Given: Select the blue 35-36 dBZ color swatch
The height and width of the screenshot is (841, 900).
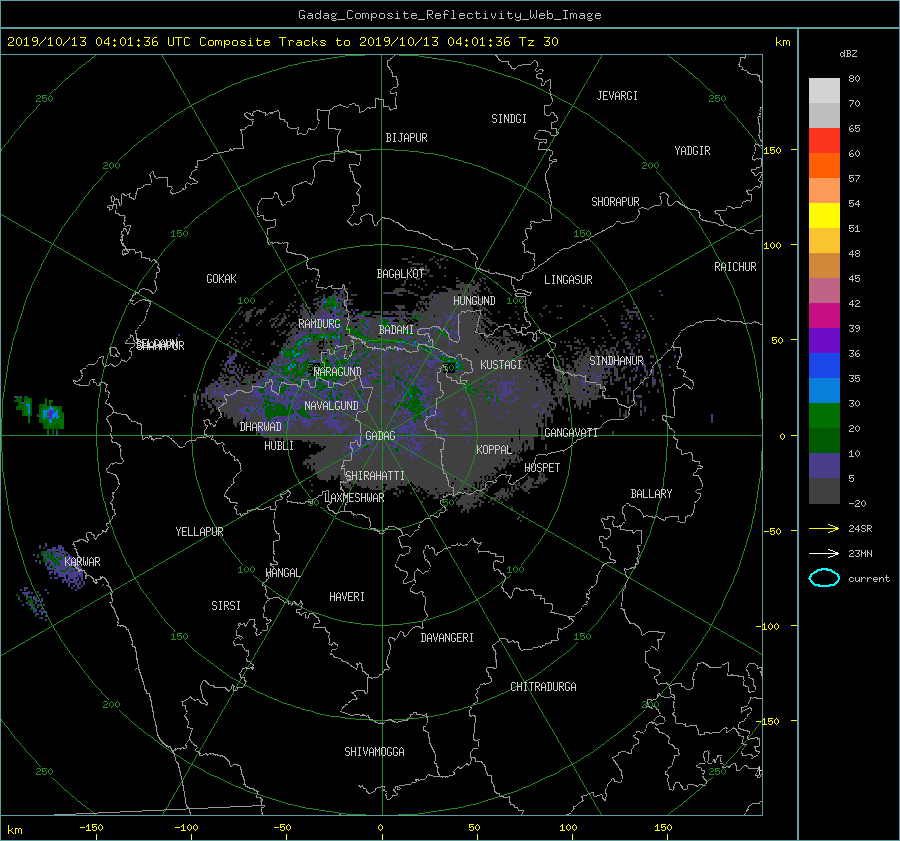Looking at the screenshot, I should [824, 366].
